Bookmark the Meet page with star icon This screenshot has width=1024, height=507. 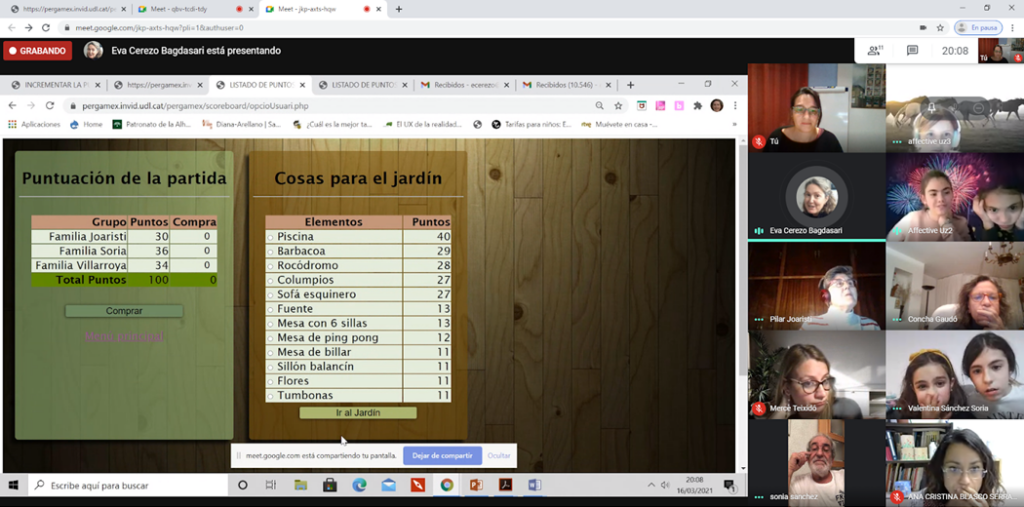pyautogui.click(x=940, y=27)
